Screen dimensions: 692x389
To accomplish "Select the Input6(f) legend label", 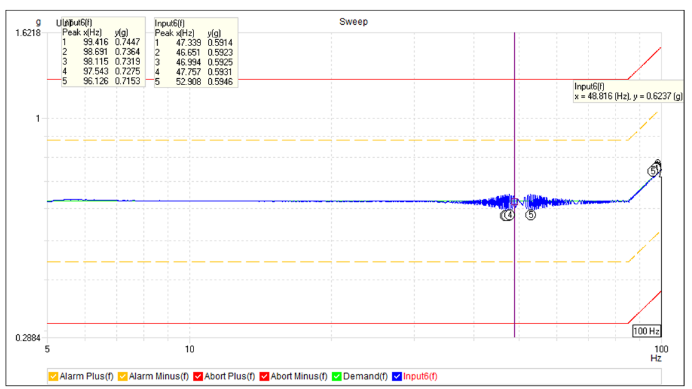I will pyautogui.click(x=420, y=376).
